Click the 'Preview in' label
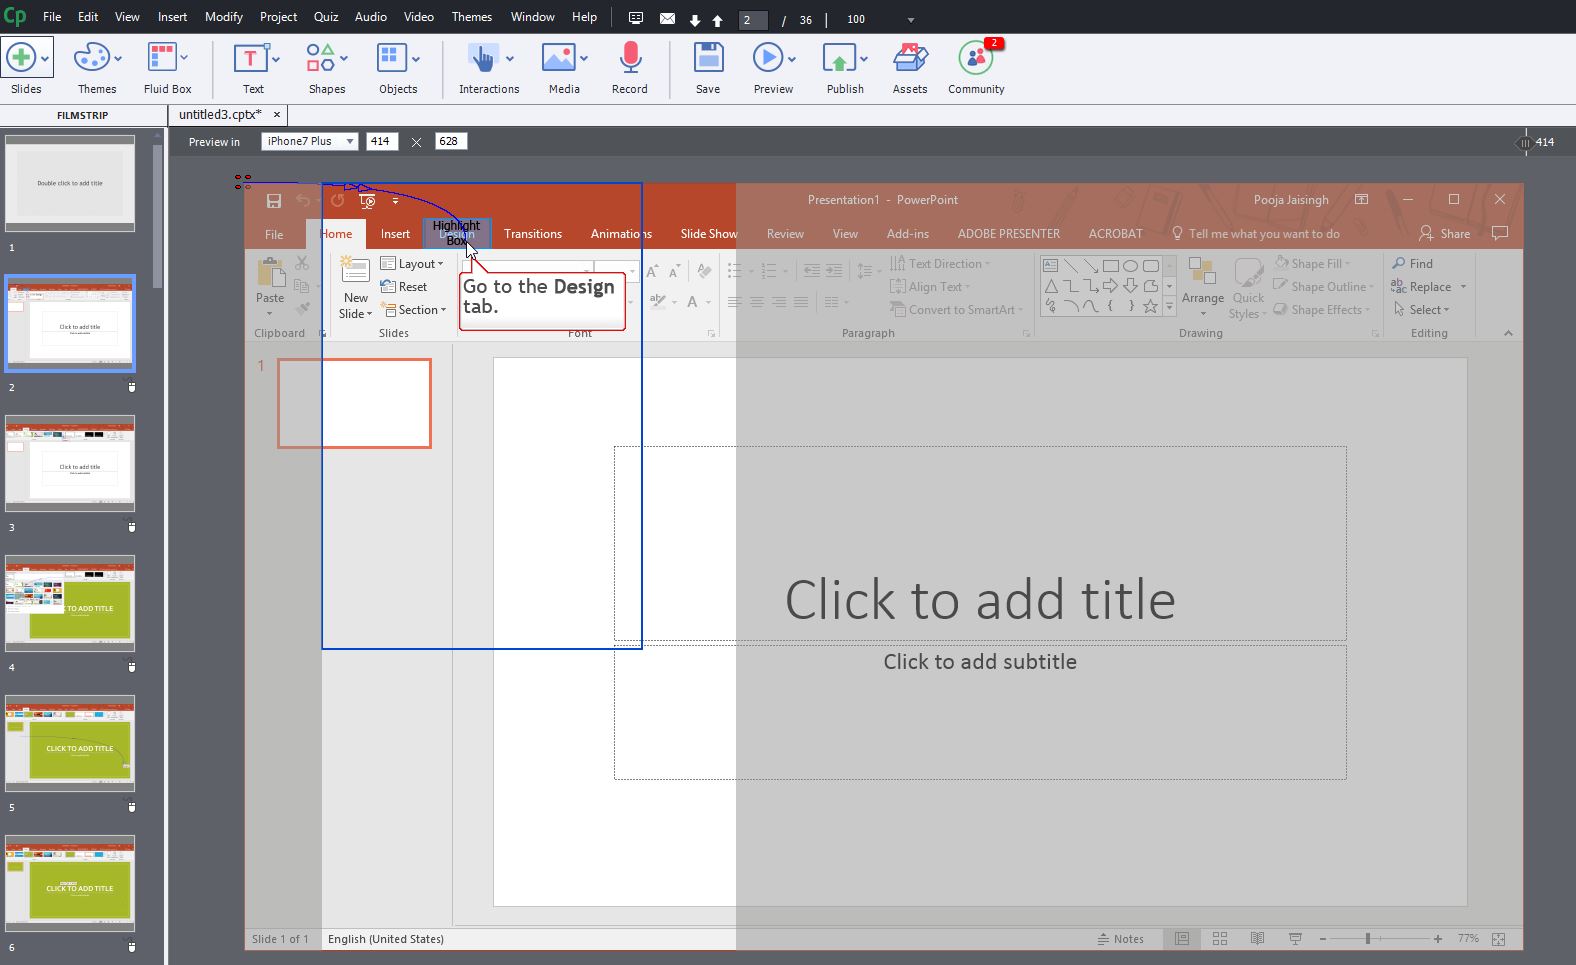Viewport: 1576px width, 965px height. point(214,142)
